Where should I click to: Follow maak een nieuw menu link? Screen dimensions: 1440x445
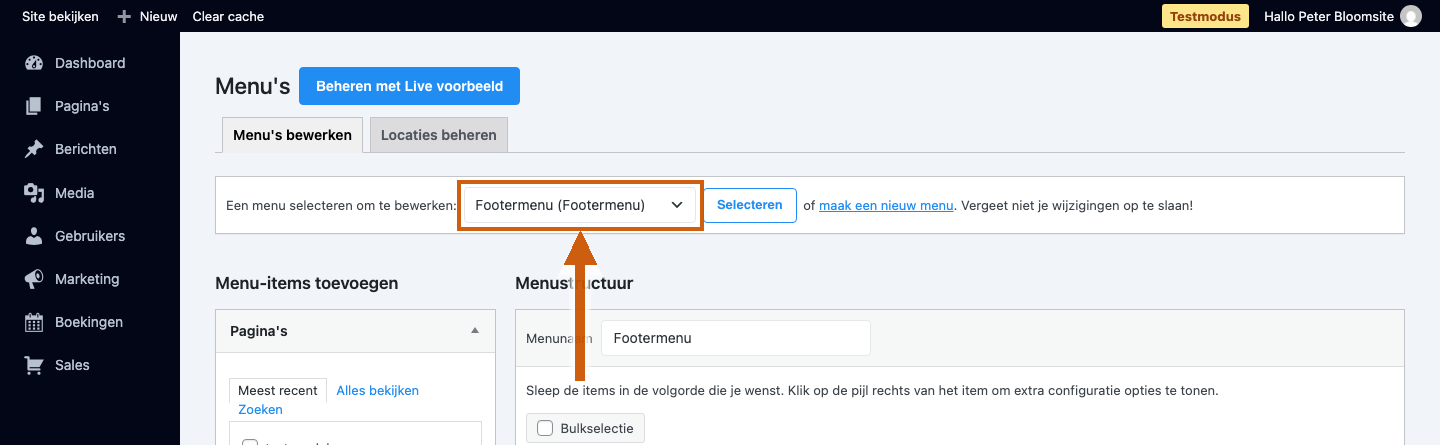886,205
